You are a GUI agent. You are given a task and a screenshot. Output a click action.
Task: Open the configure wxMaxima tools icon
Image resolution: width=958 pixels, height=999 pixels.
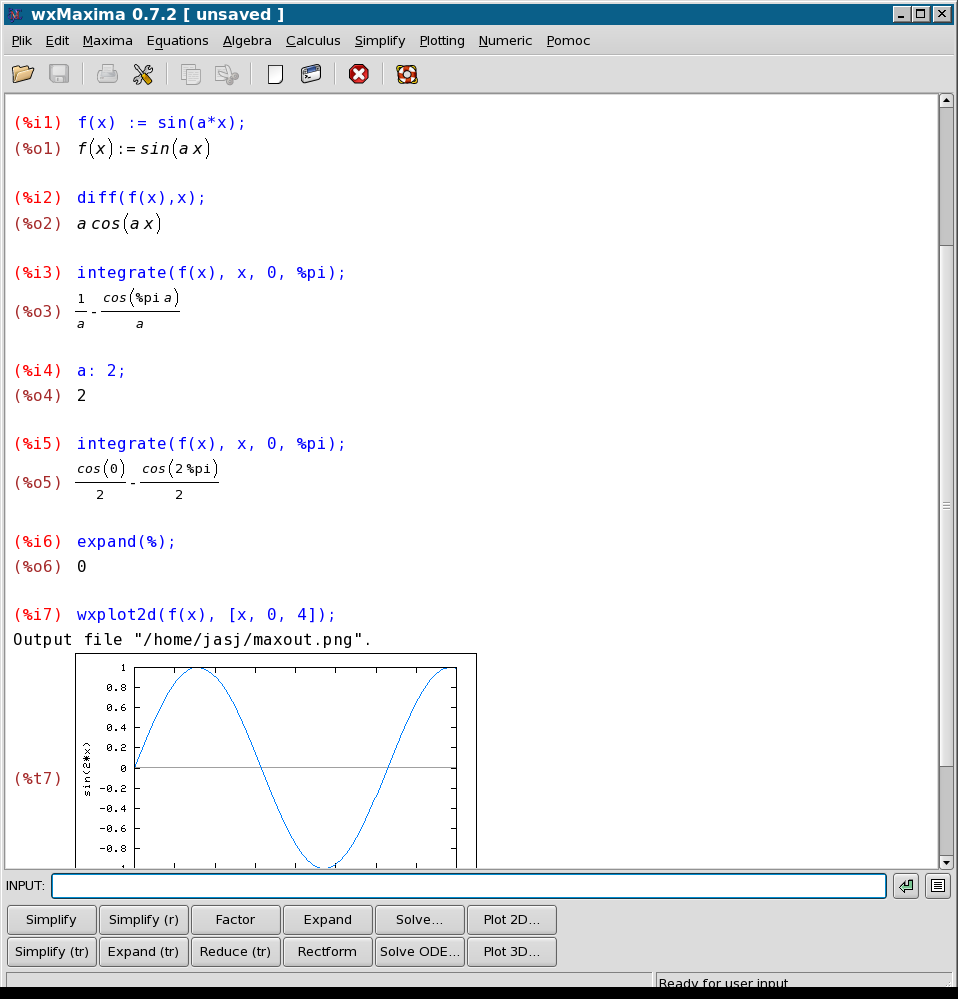tap(142, 74)
